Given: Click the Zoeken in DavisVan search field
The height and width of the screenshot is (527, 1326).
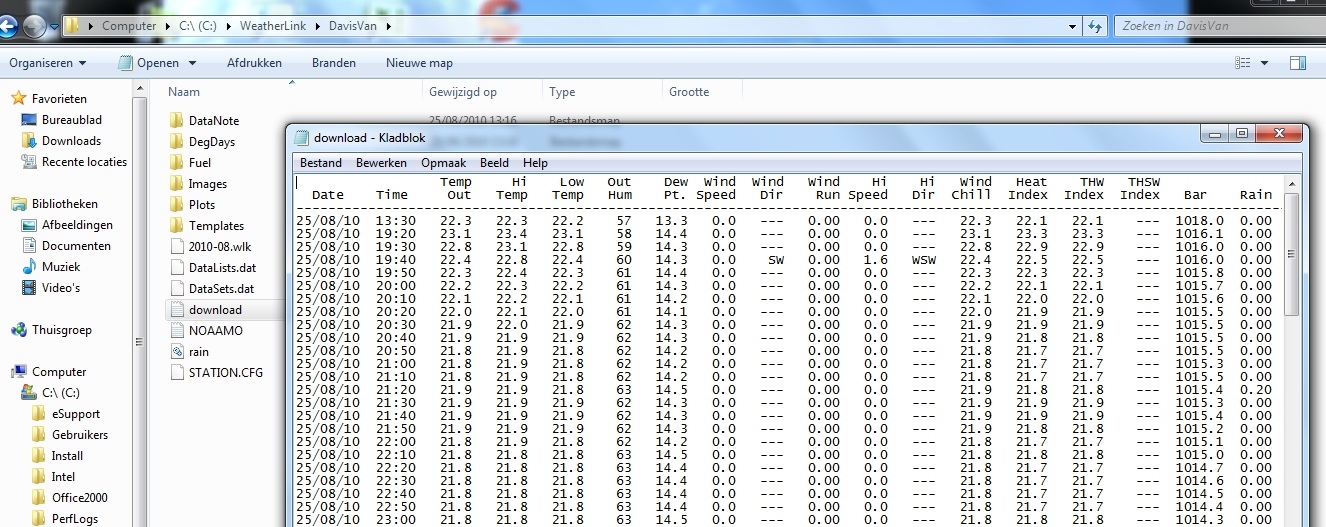Looking at the screenshot, I should (1217, 26).
